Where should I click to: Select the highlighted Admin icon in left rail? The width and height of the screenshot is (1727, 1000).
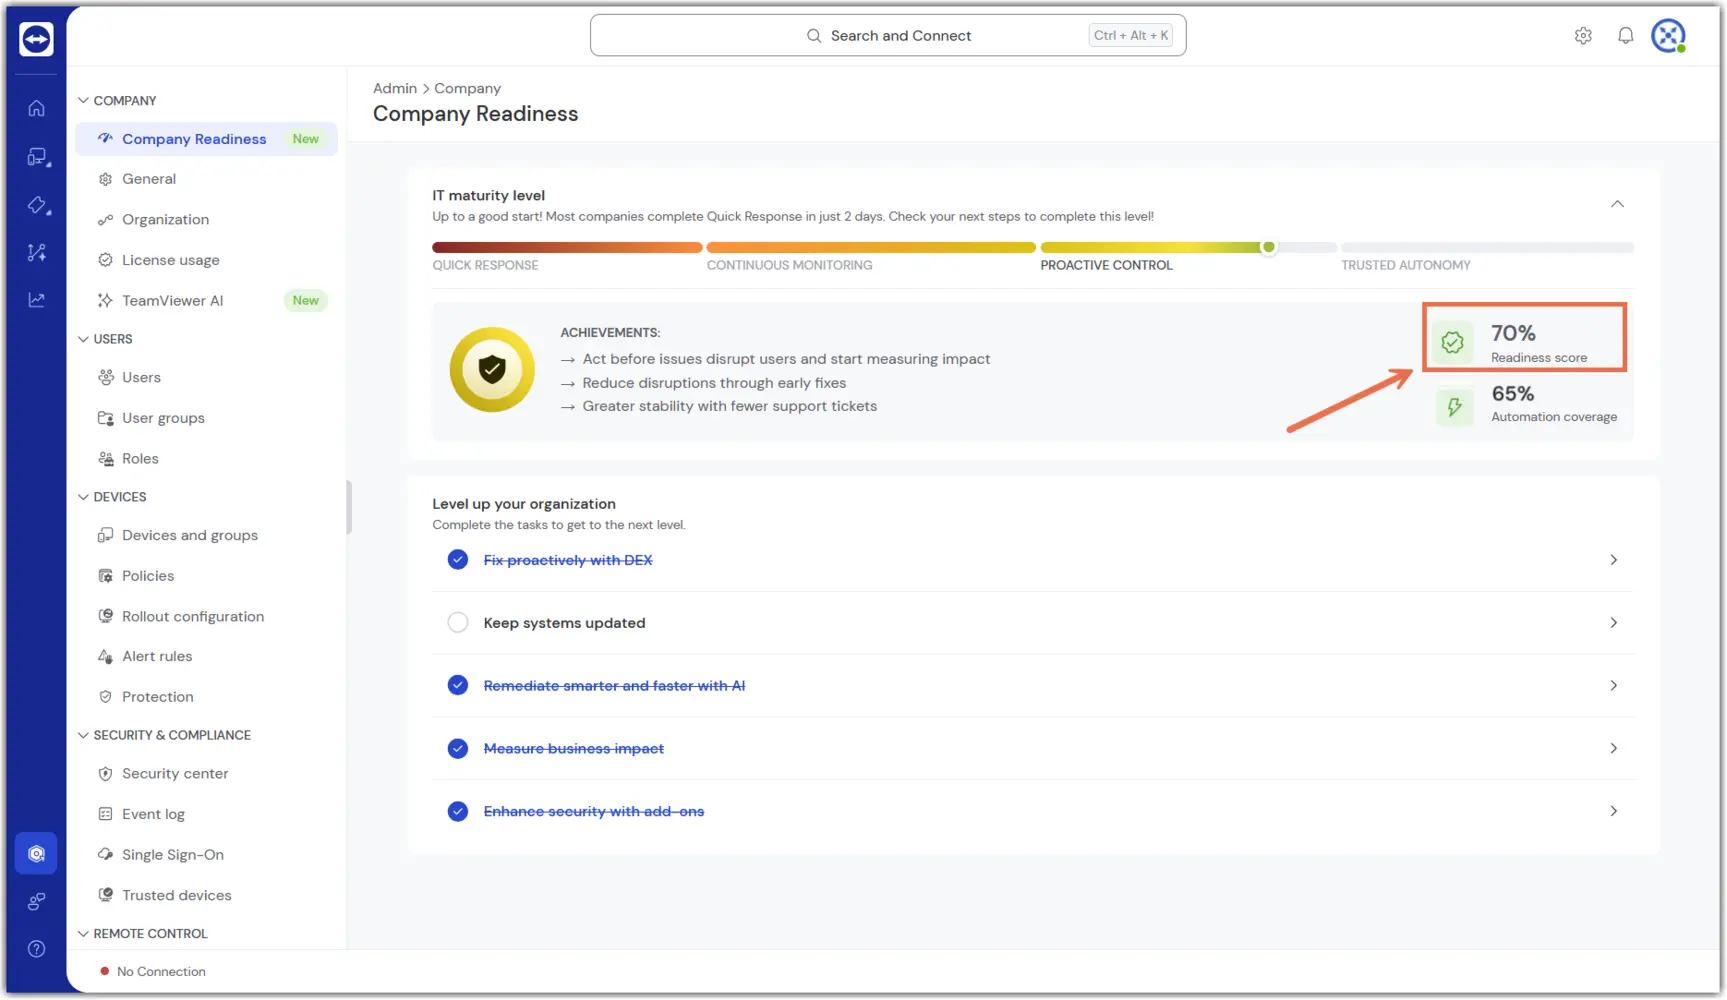(36, 854)
